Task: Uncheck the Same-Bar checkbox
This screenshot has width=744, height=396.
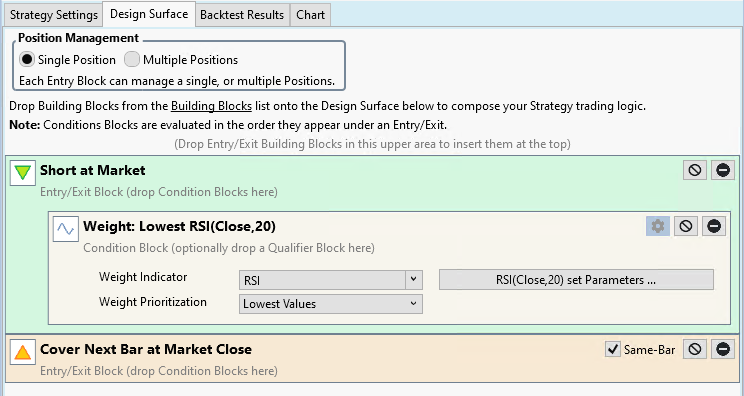Action: 613,350
